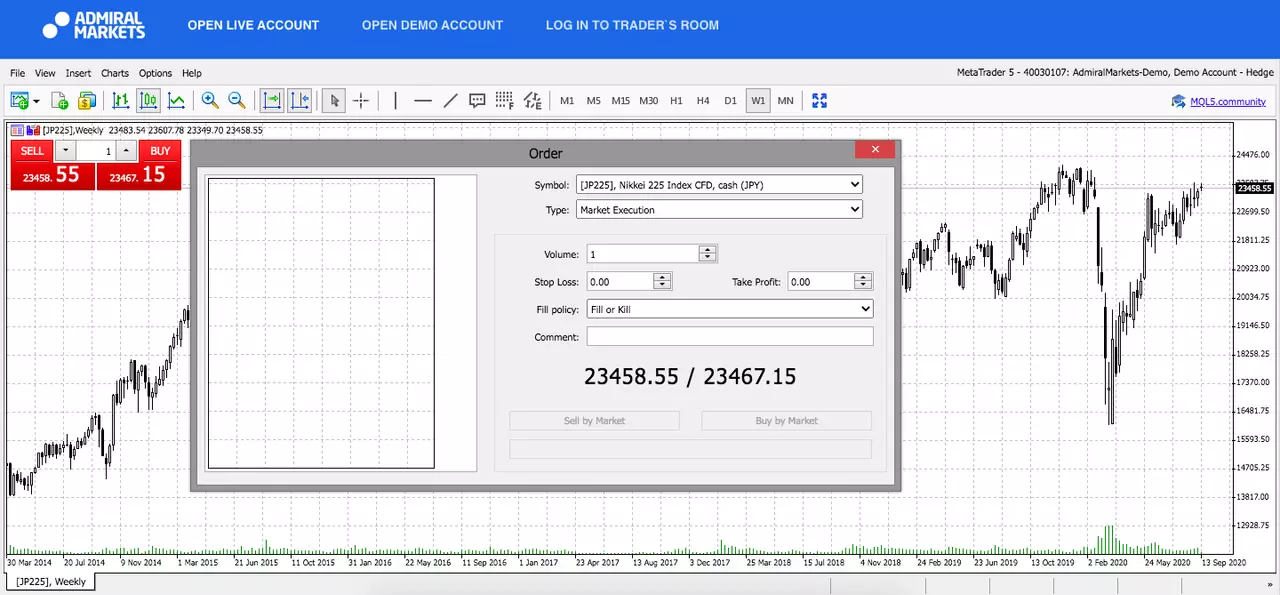This screenshot has width=1280, height=595.
Task: Set timeframe to H1
Action: click(676, 101)
